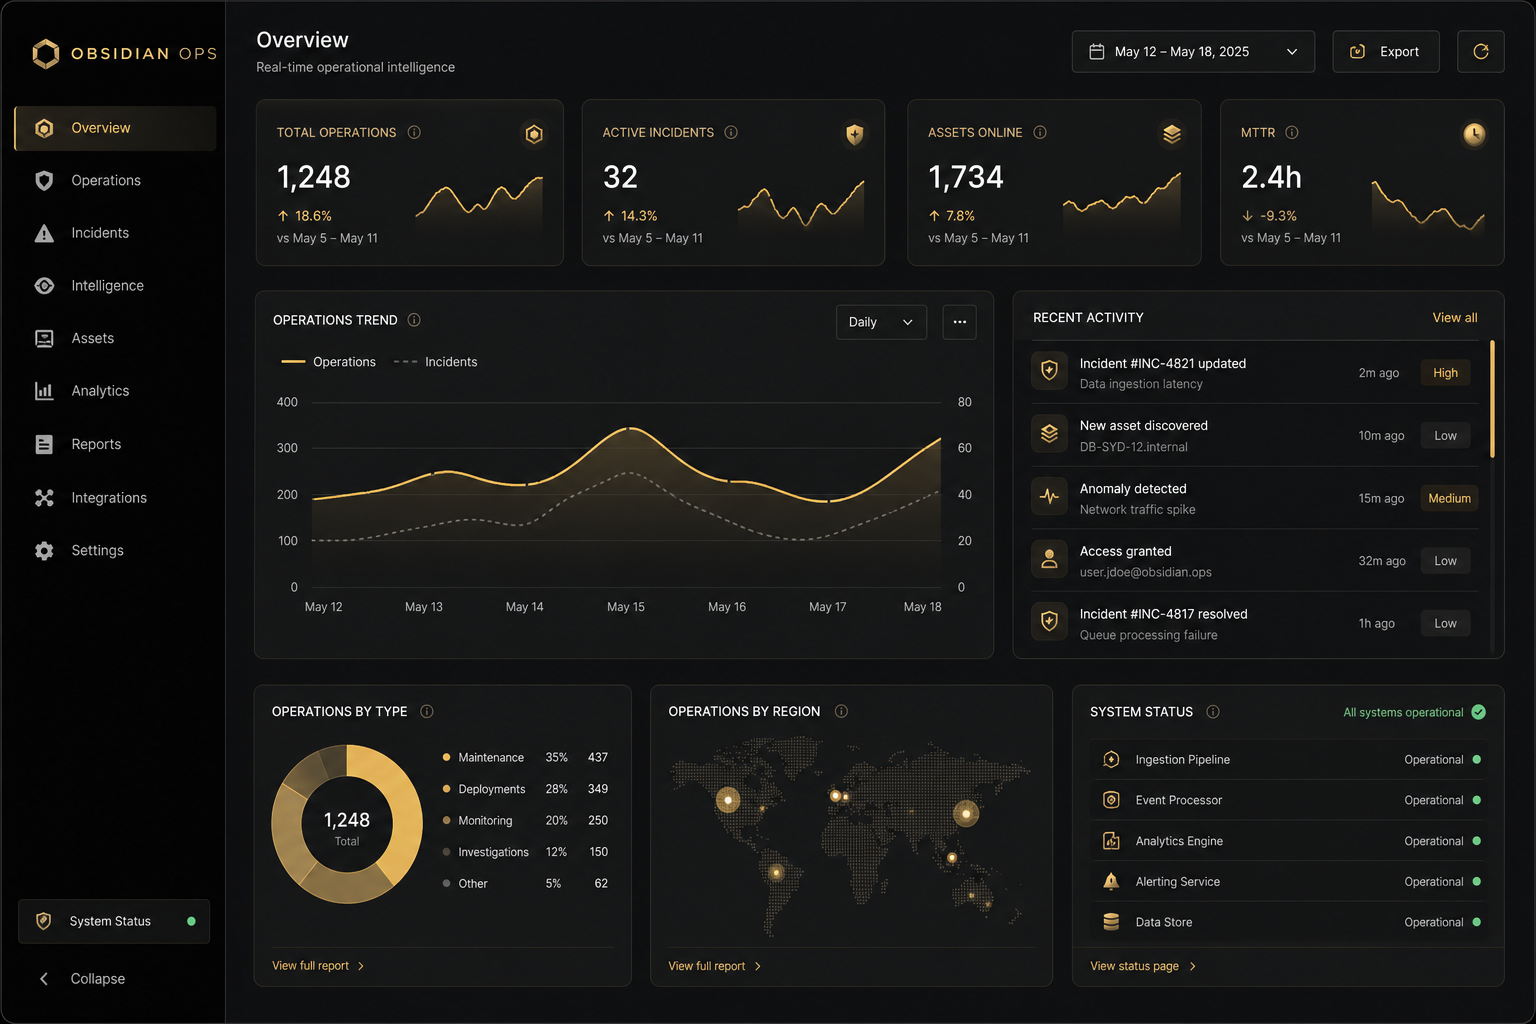The image size is (1536, 1024).
Task: Click the DB-SYD-12.internal asset name
Action: click(1133, 447)
